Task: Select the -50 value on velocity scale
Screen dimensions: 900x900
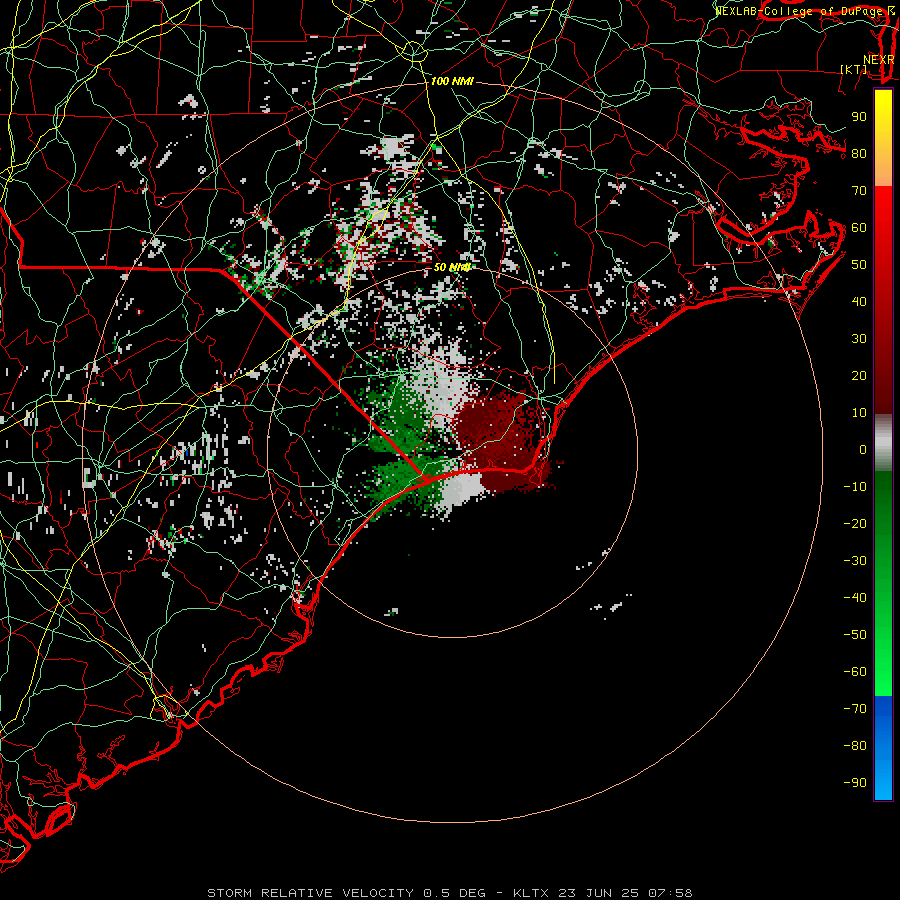Action: pos(855,635)
